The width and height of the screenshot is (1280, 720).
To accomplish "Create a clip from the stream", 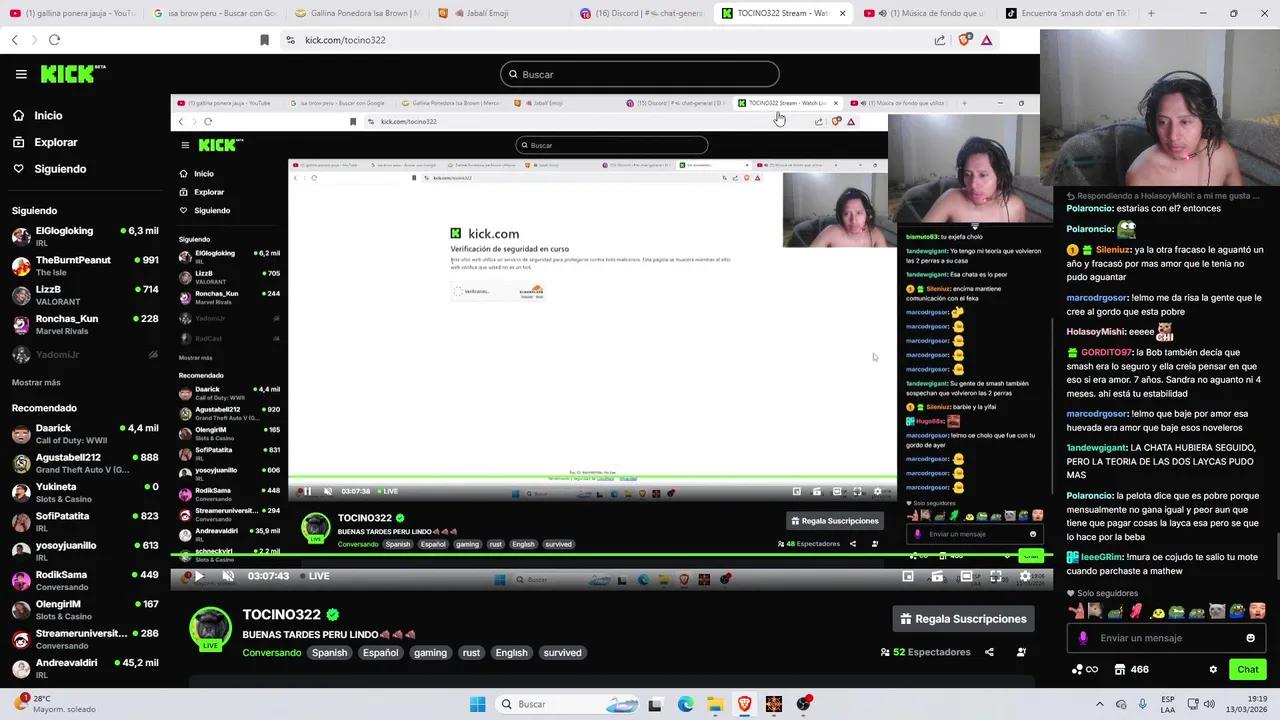I will click(937, 576).
